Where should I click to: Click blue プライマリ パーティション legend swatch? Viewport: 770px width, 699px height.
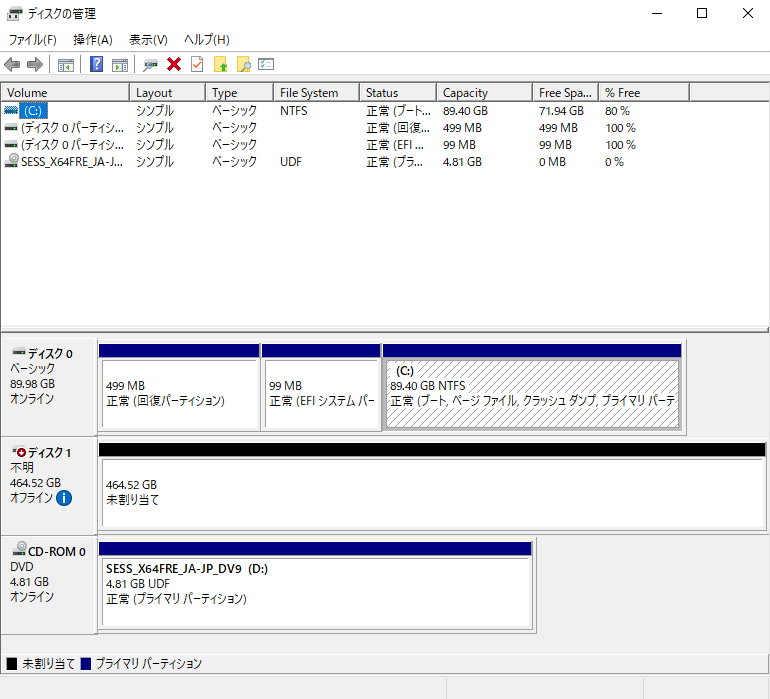point(85,664)
